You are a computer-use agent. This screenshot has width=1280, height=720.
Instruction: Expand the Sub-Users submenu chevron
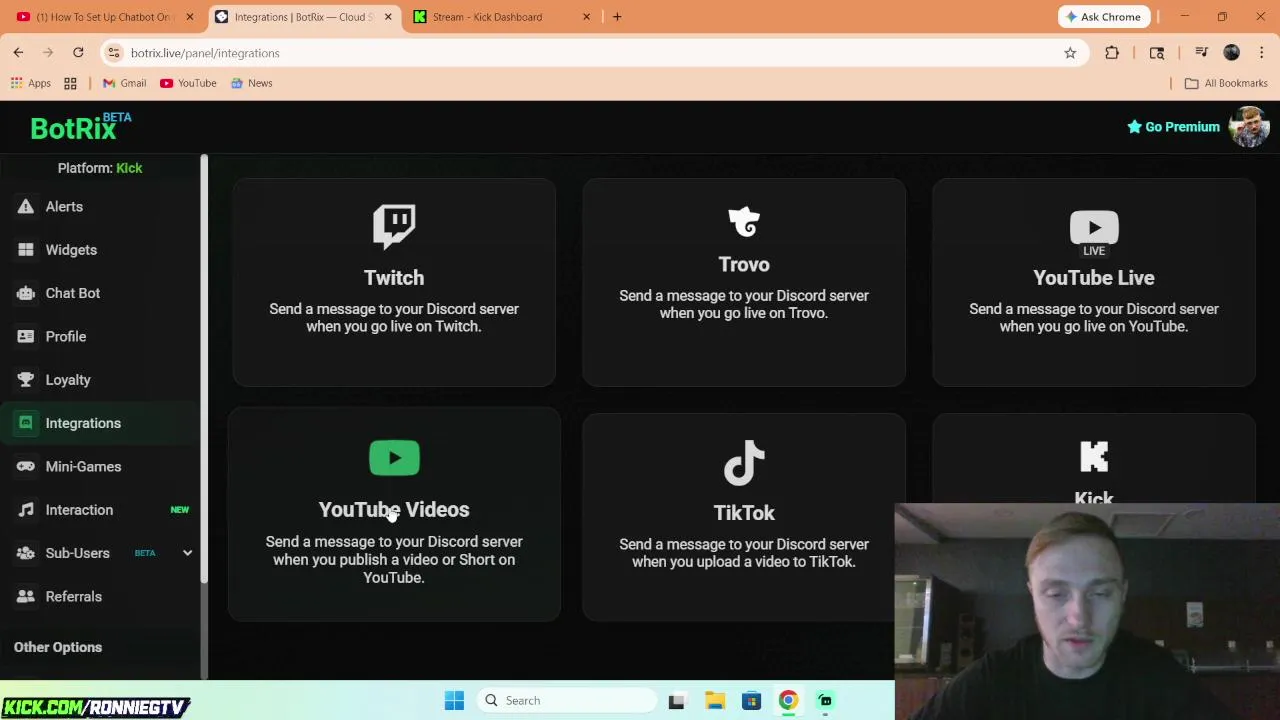point(187,553)
